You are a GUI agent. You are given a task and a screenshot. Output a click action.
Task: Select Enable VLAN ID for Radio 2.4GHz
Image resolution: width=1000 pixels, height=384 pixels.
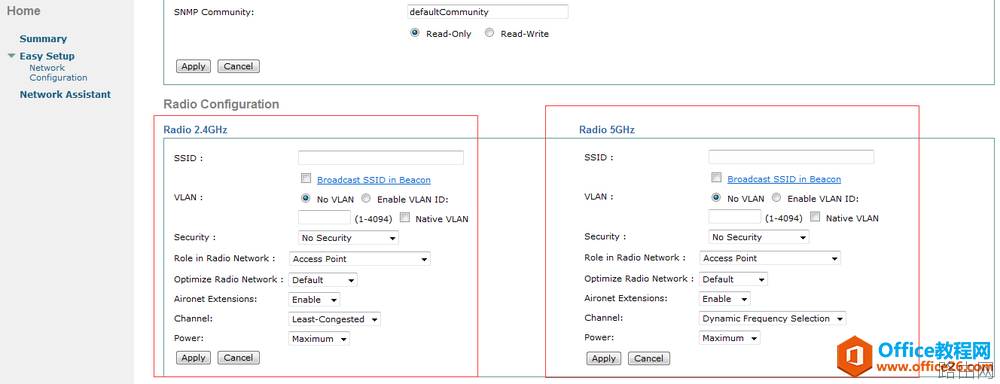(366, 198)
